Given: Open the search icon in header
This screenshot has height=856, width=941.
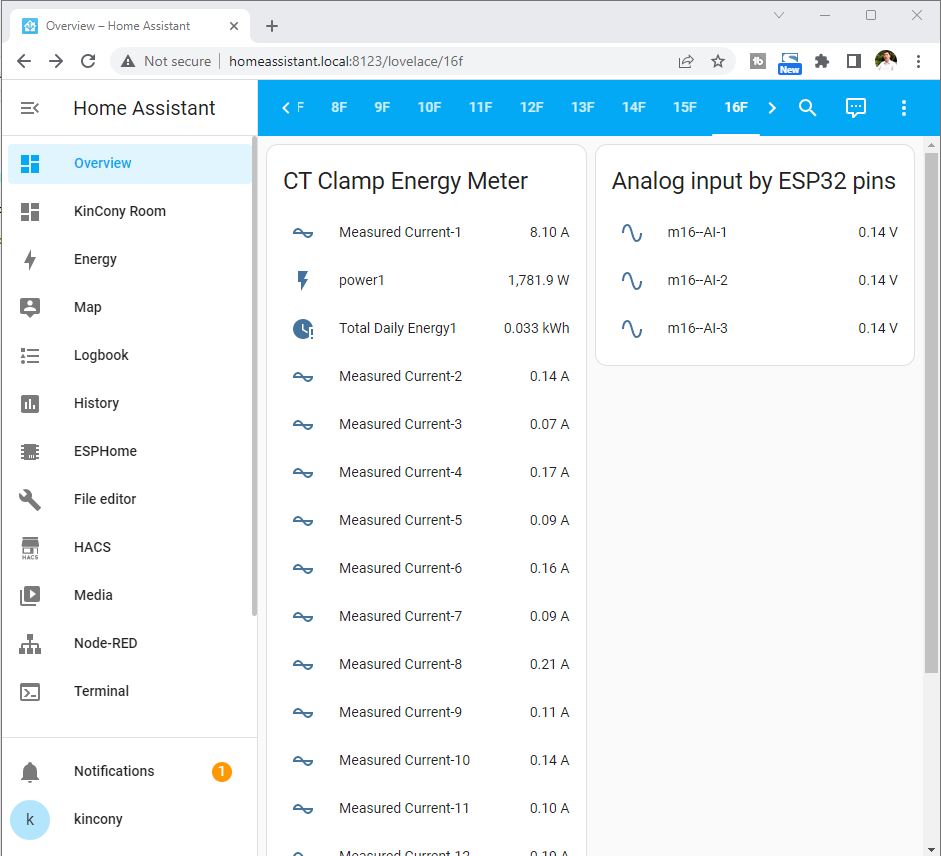Looking at the screenshot, I should 808,108.
